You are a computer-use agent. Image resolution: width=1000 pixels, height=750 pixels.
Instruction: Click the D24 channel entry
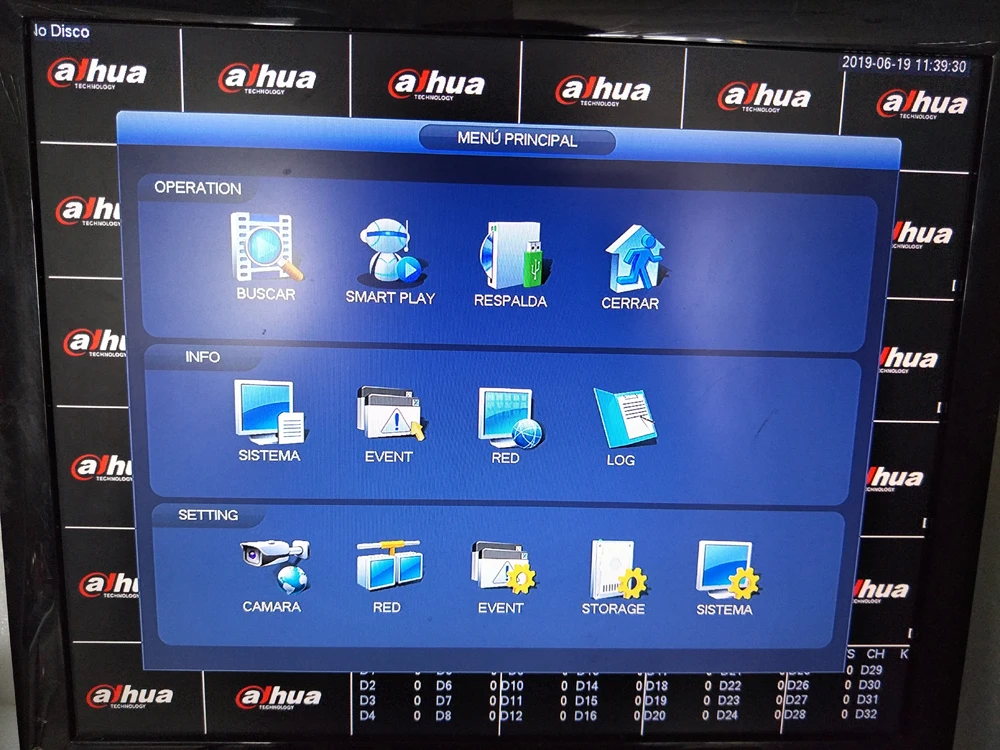click(x=727, y=715)
